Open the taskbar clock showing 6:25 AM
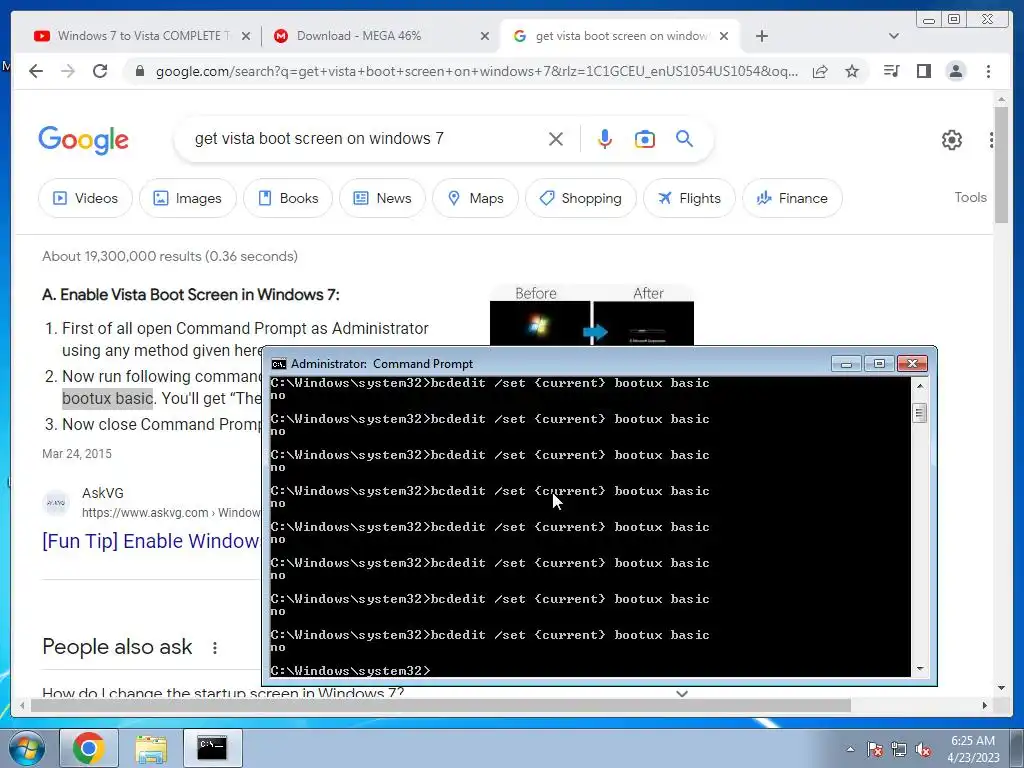 coord(973,748)
